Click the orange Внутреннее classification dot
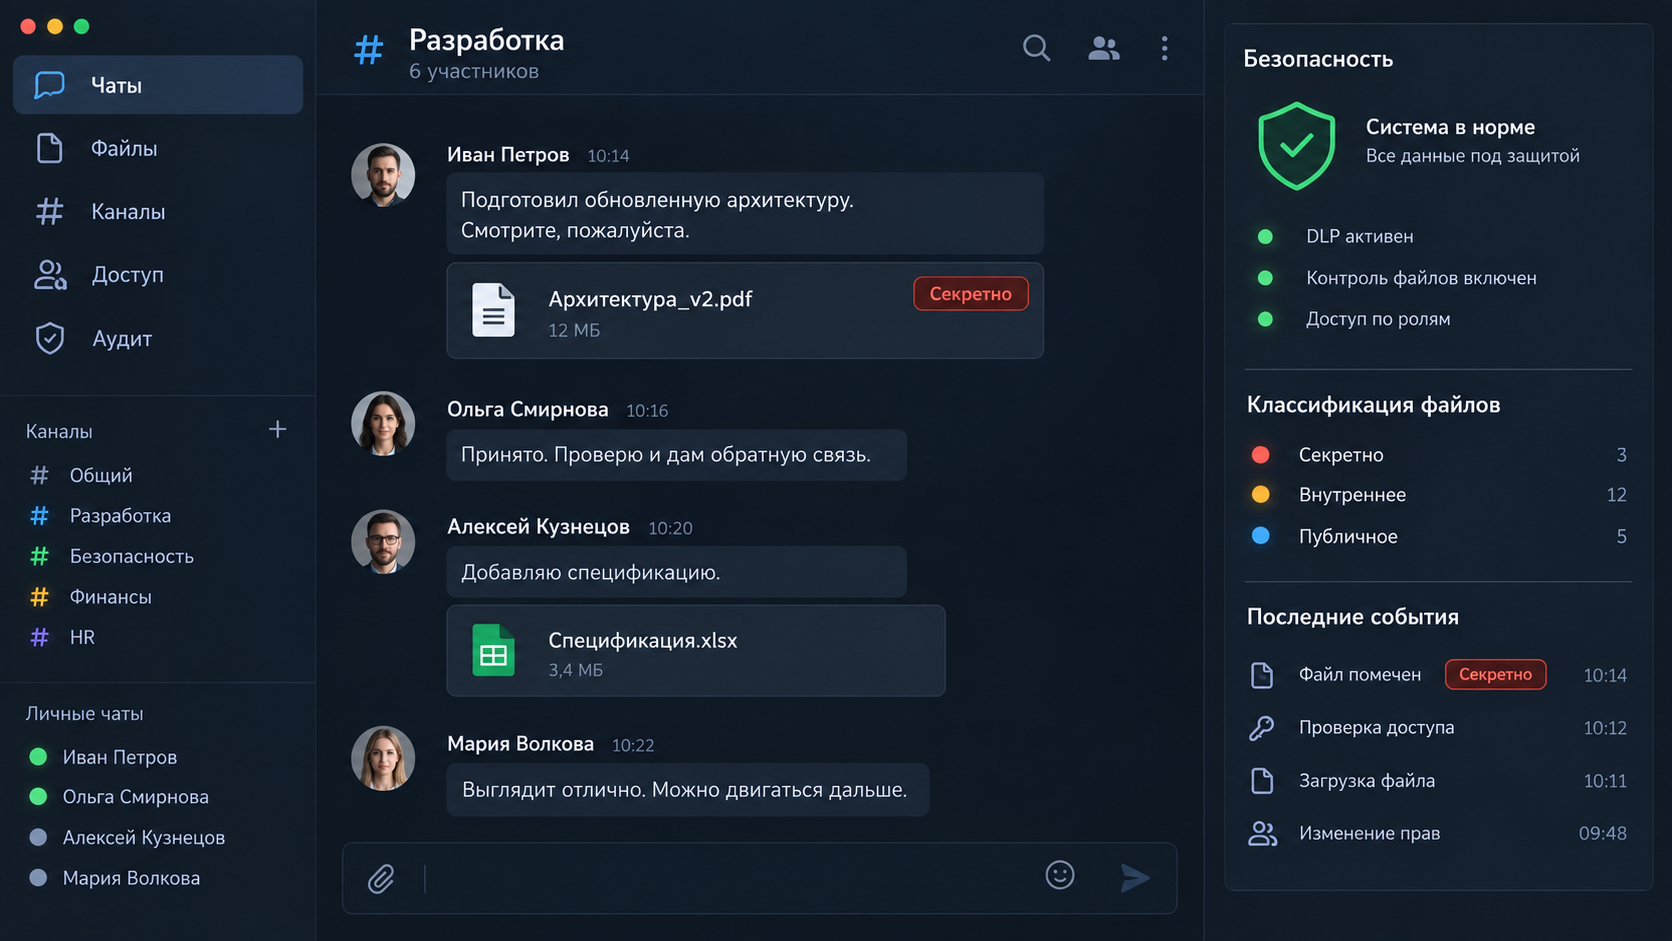Screen dimensions: 1672x941 click(1261, 495)
